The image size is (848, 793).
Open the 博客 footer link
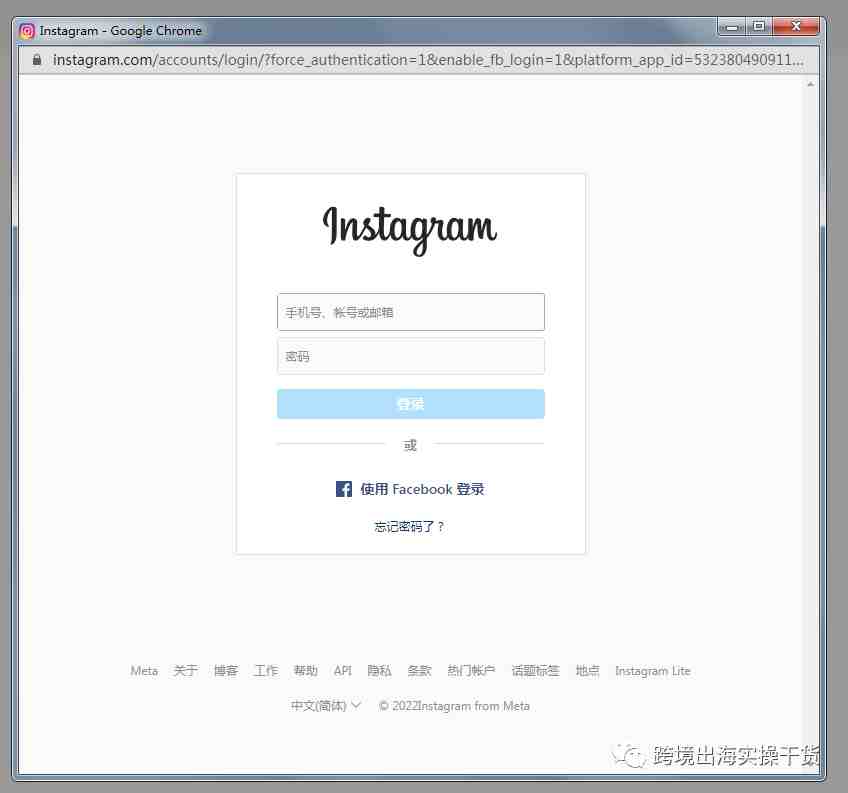226,671
